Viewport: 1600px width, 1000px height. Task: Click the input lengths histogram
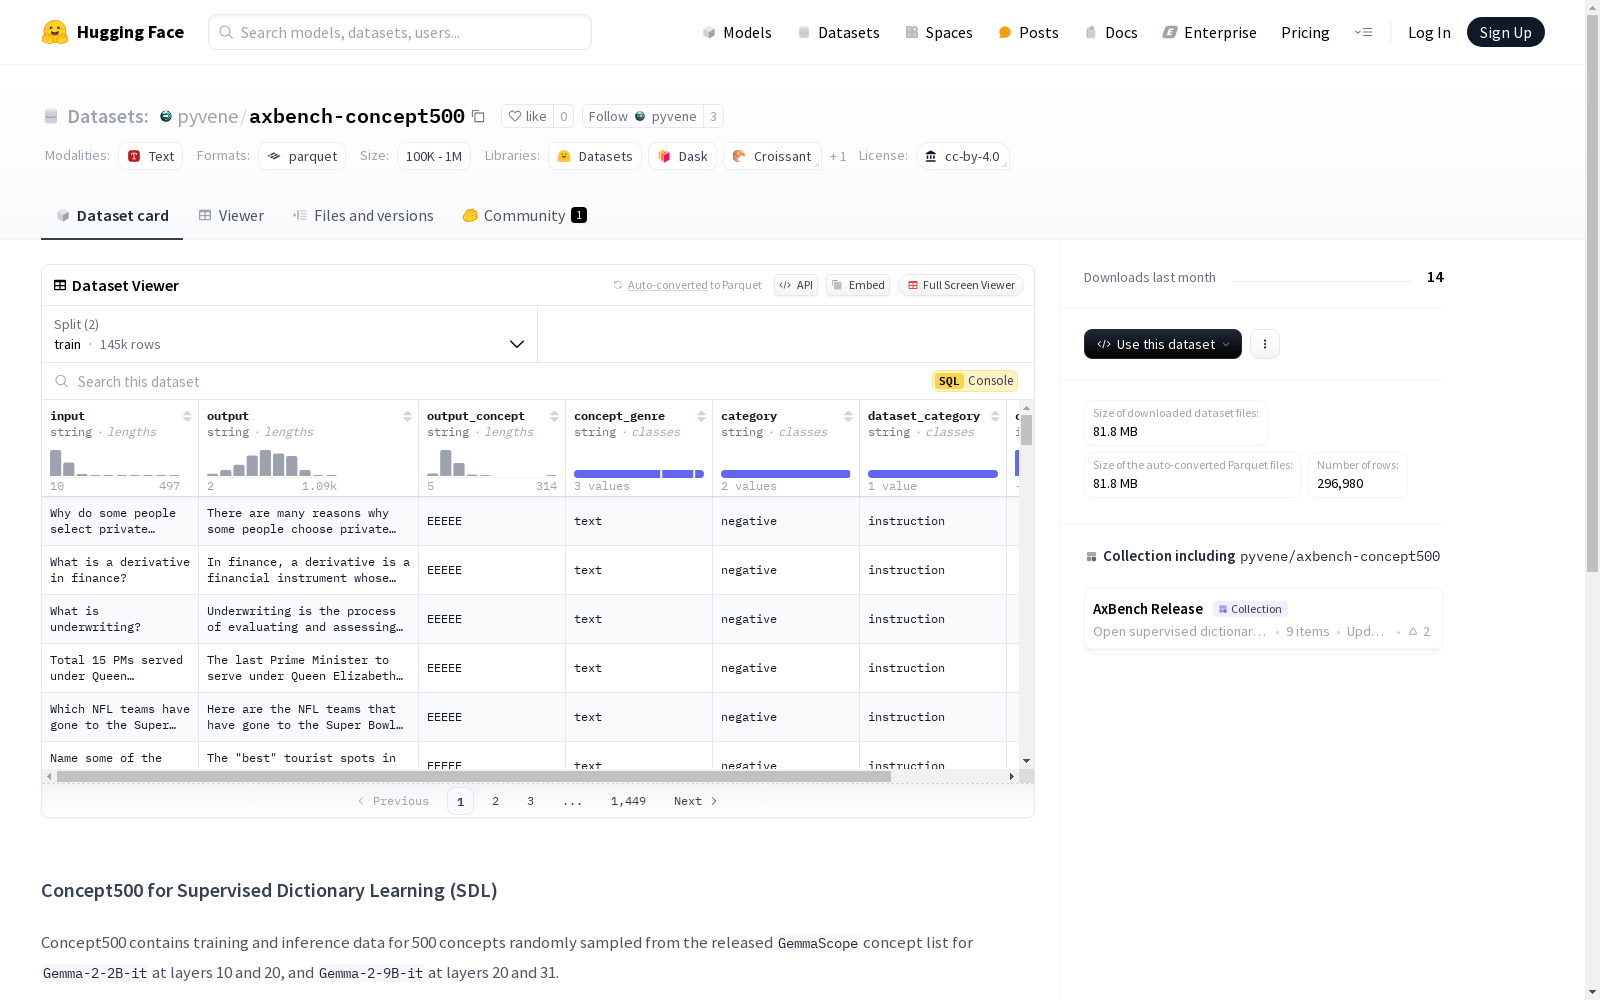click(x=115, y=463)
